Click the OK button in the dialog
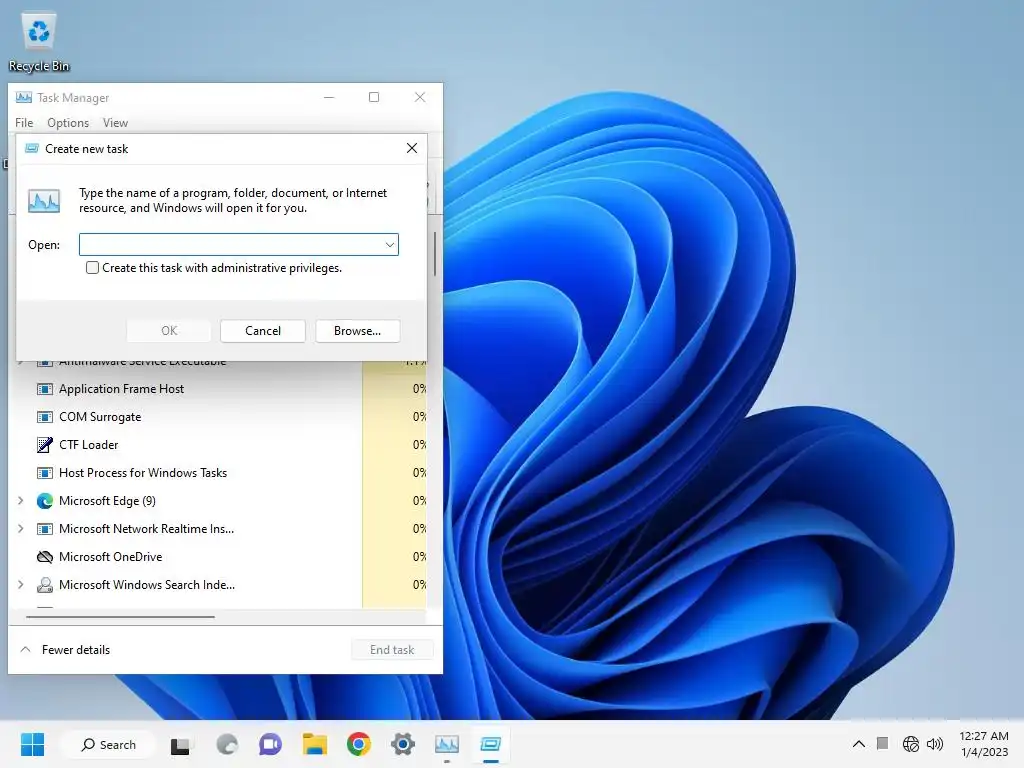Screen dimensions: 1024x768 click(x=169, y=330)
